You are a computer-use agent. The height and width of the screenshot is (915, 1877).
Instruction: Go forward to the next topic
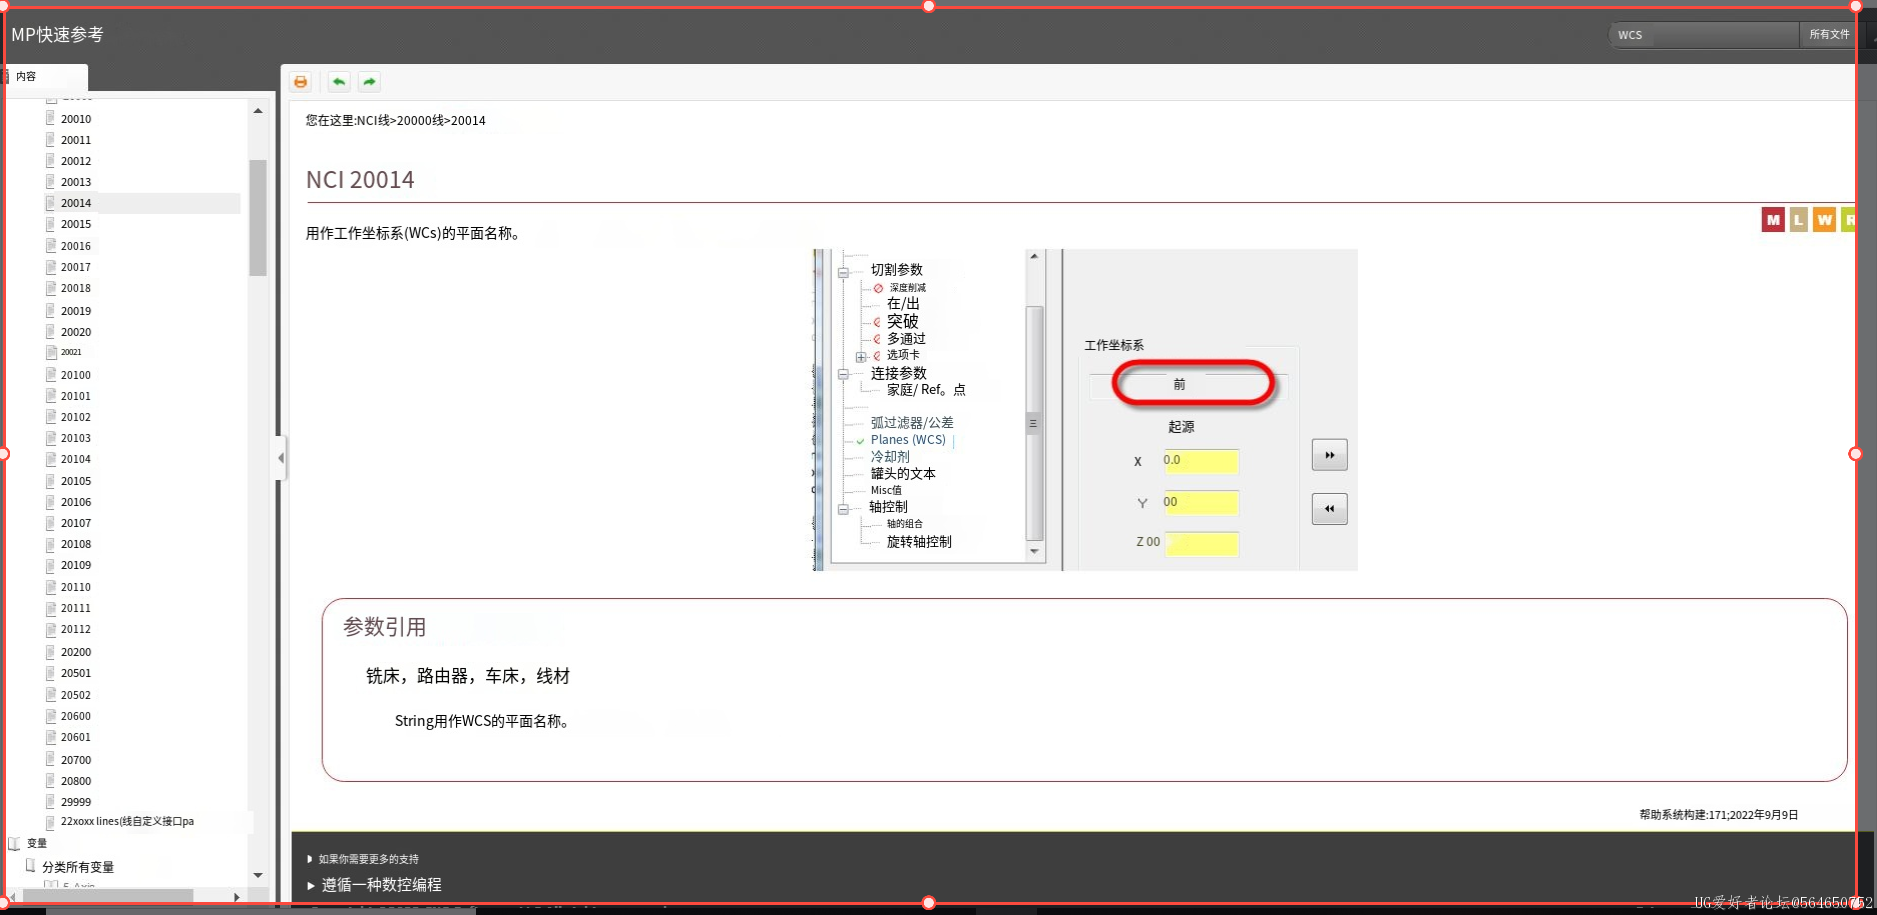(370, 82)
